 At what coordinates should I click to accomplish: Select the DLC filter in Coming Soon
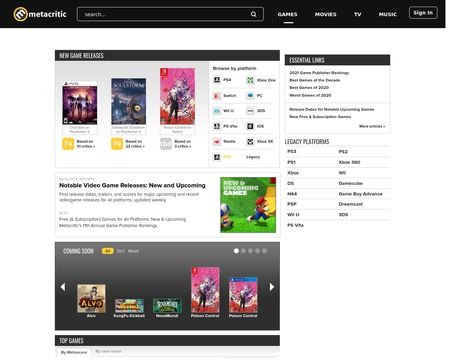click(x=121, y=251)
